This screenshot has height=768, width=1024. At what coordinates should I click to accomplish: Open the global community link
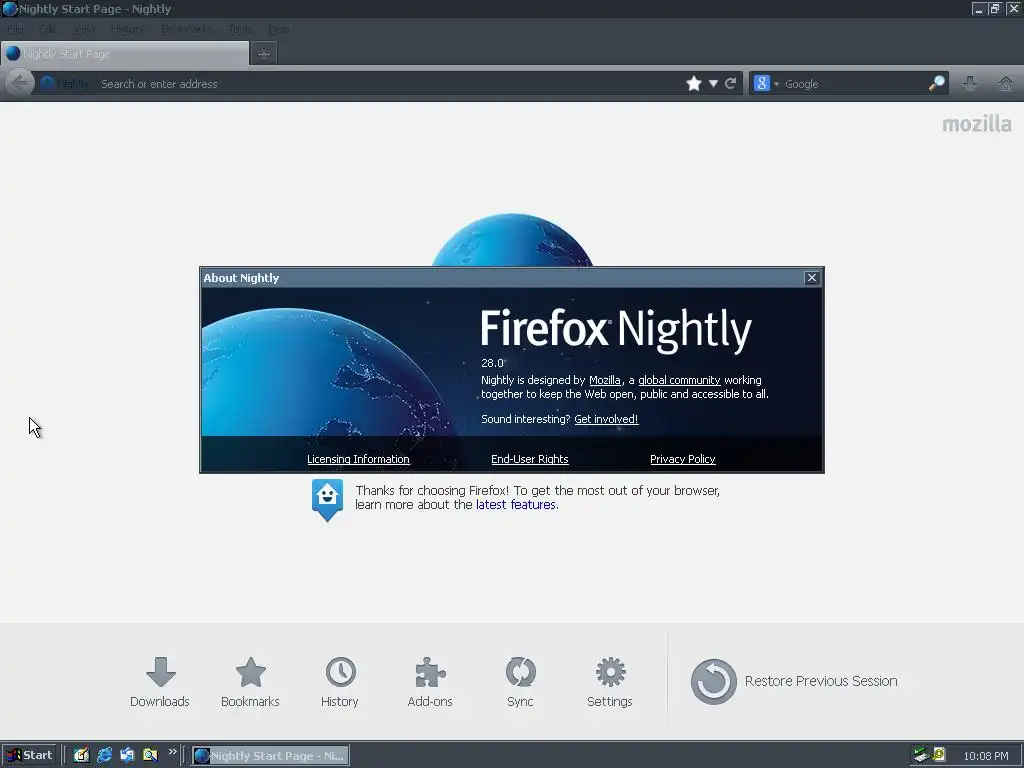(x=679, y=380)
